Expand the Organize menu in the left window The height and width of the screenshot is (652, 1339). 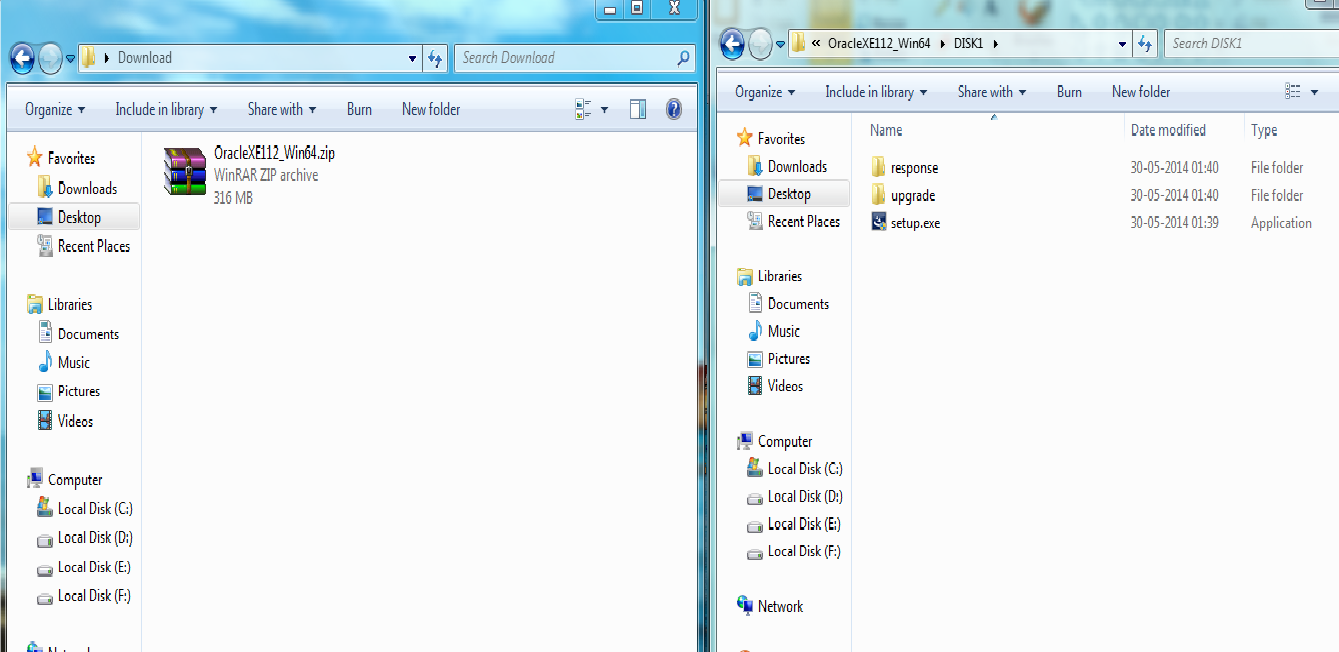[54, 109]
